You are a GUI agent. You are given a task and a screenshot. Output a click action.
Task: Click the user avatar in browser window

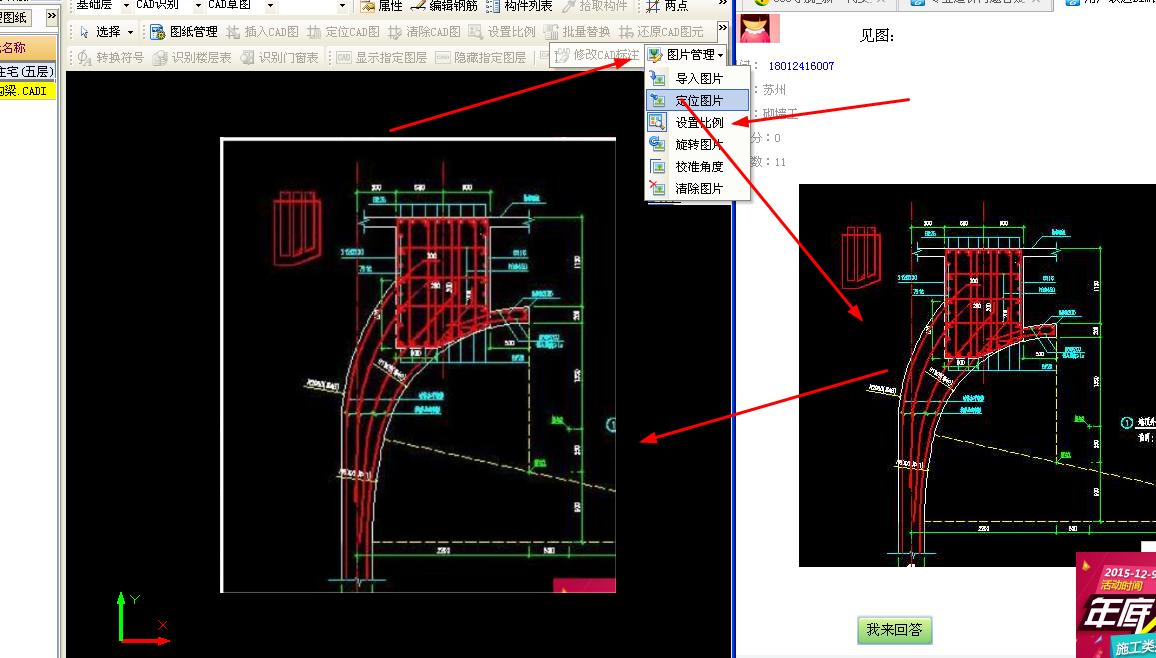(x=759, y=27)
